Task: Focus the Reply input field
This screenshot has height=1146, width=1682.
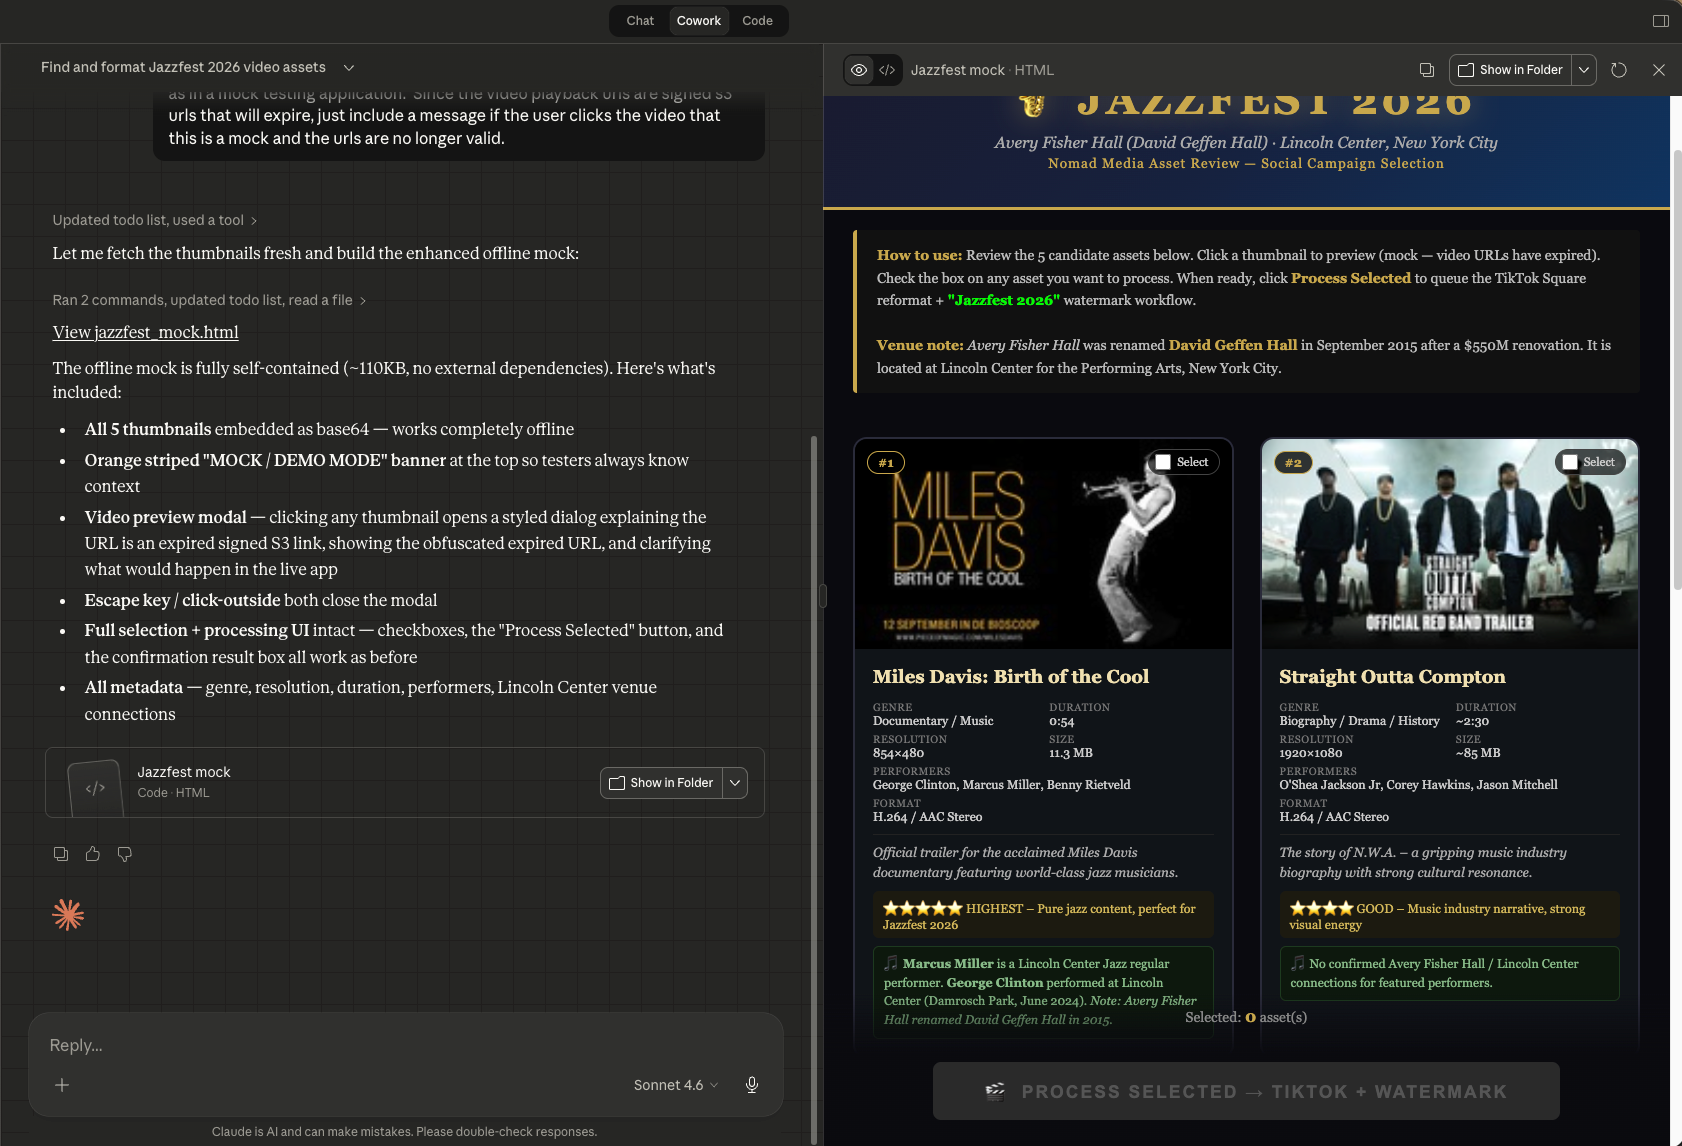Action: point(405,1045)
